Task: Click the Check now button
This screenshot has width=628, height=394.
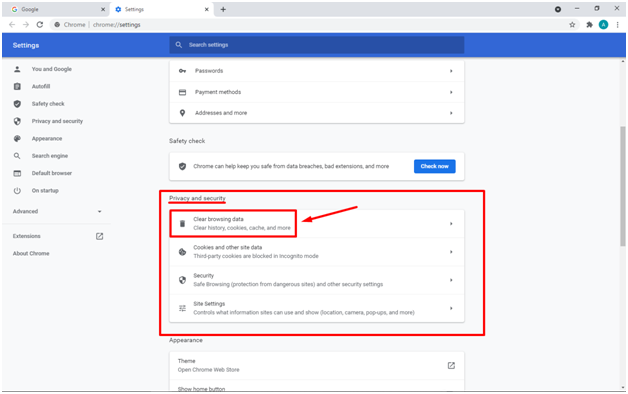Action: pos(435,166)
